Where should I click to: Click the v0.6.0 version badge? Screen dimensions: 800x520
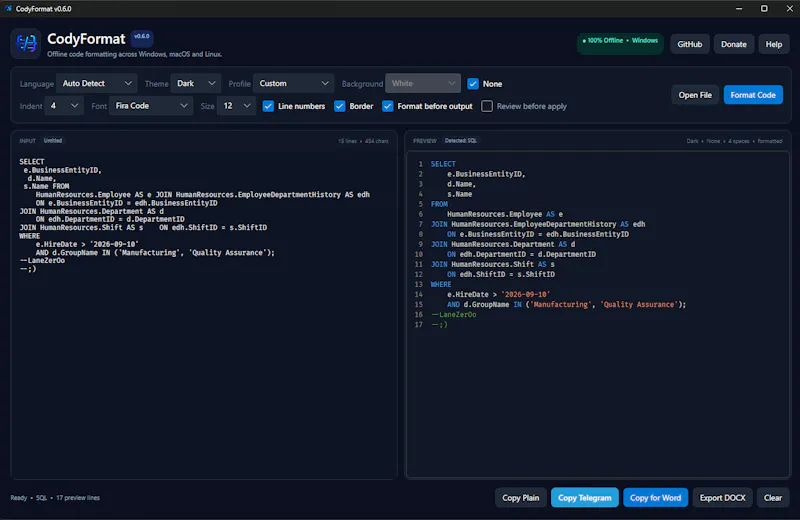coord(142,37)
